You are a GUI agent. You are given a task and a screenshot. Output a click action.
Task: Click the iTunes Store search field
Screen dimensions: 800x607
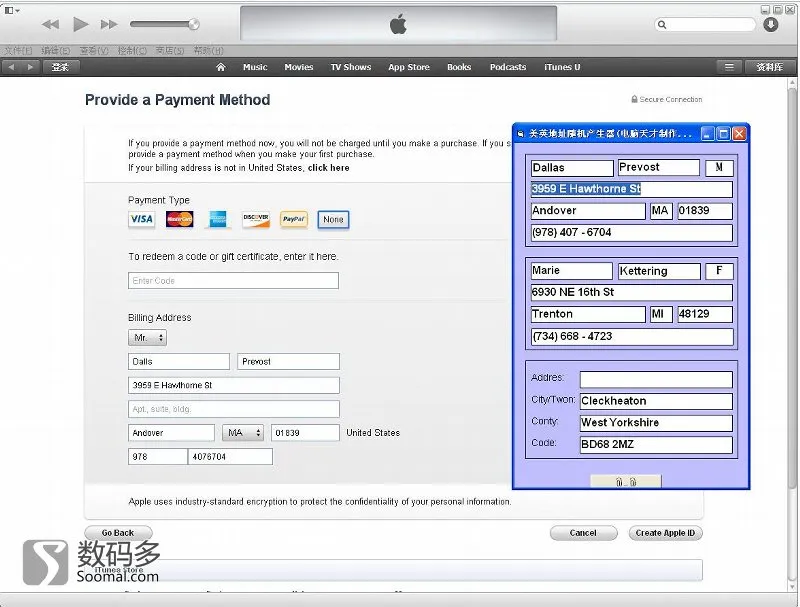click(x=705, y=24)
